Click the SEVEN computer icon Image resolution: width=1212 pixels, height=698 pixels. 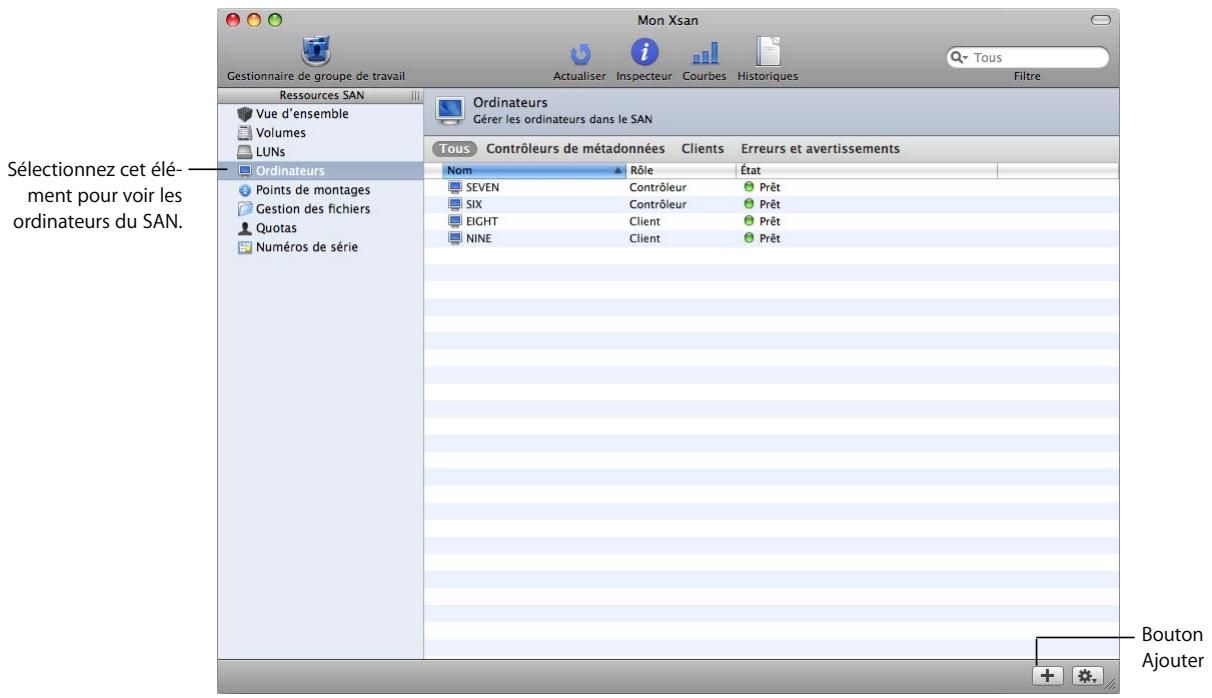[x=456, y=187]
